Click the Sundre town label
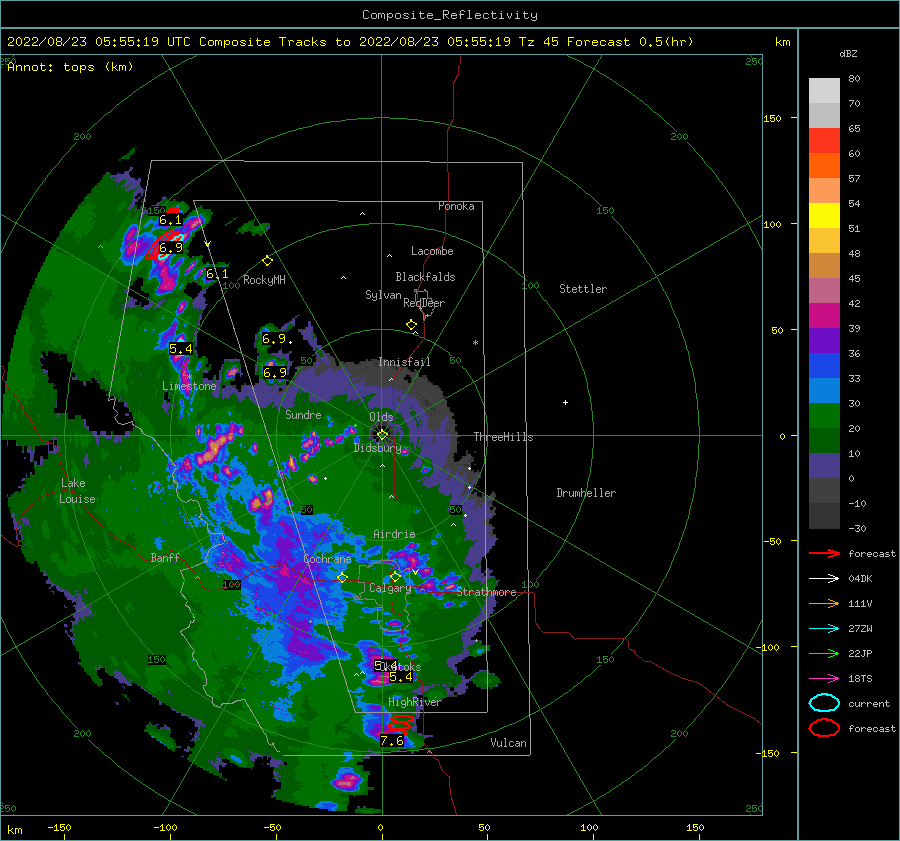The height and width of the screenshot is (841, 900). 303,414
